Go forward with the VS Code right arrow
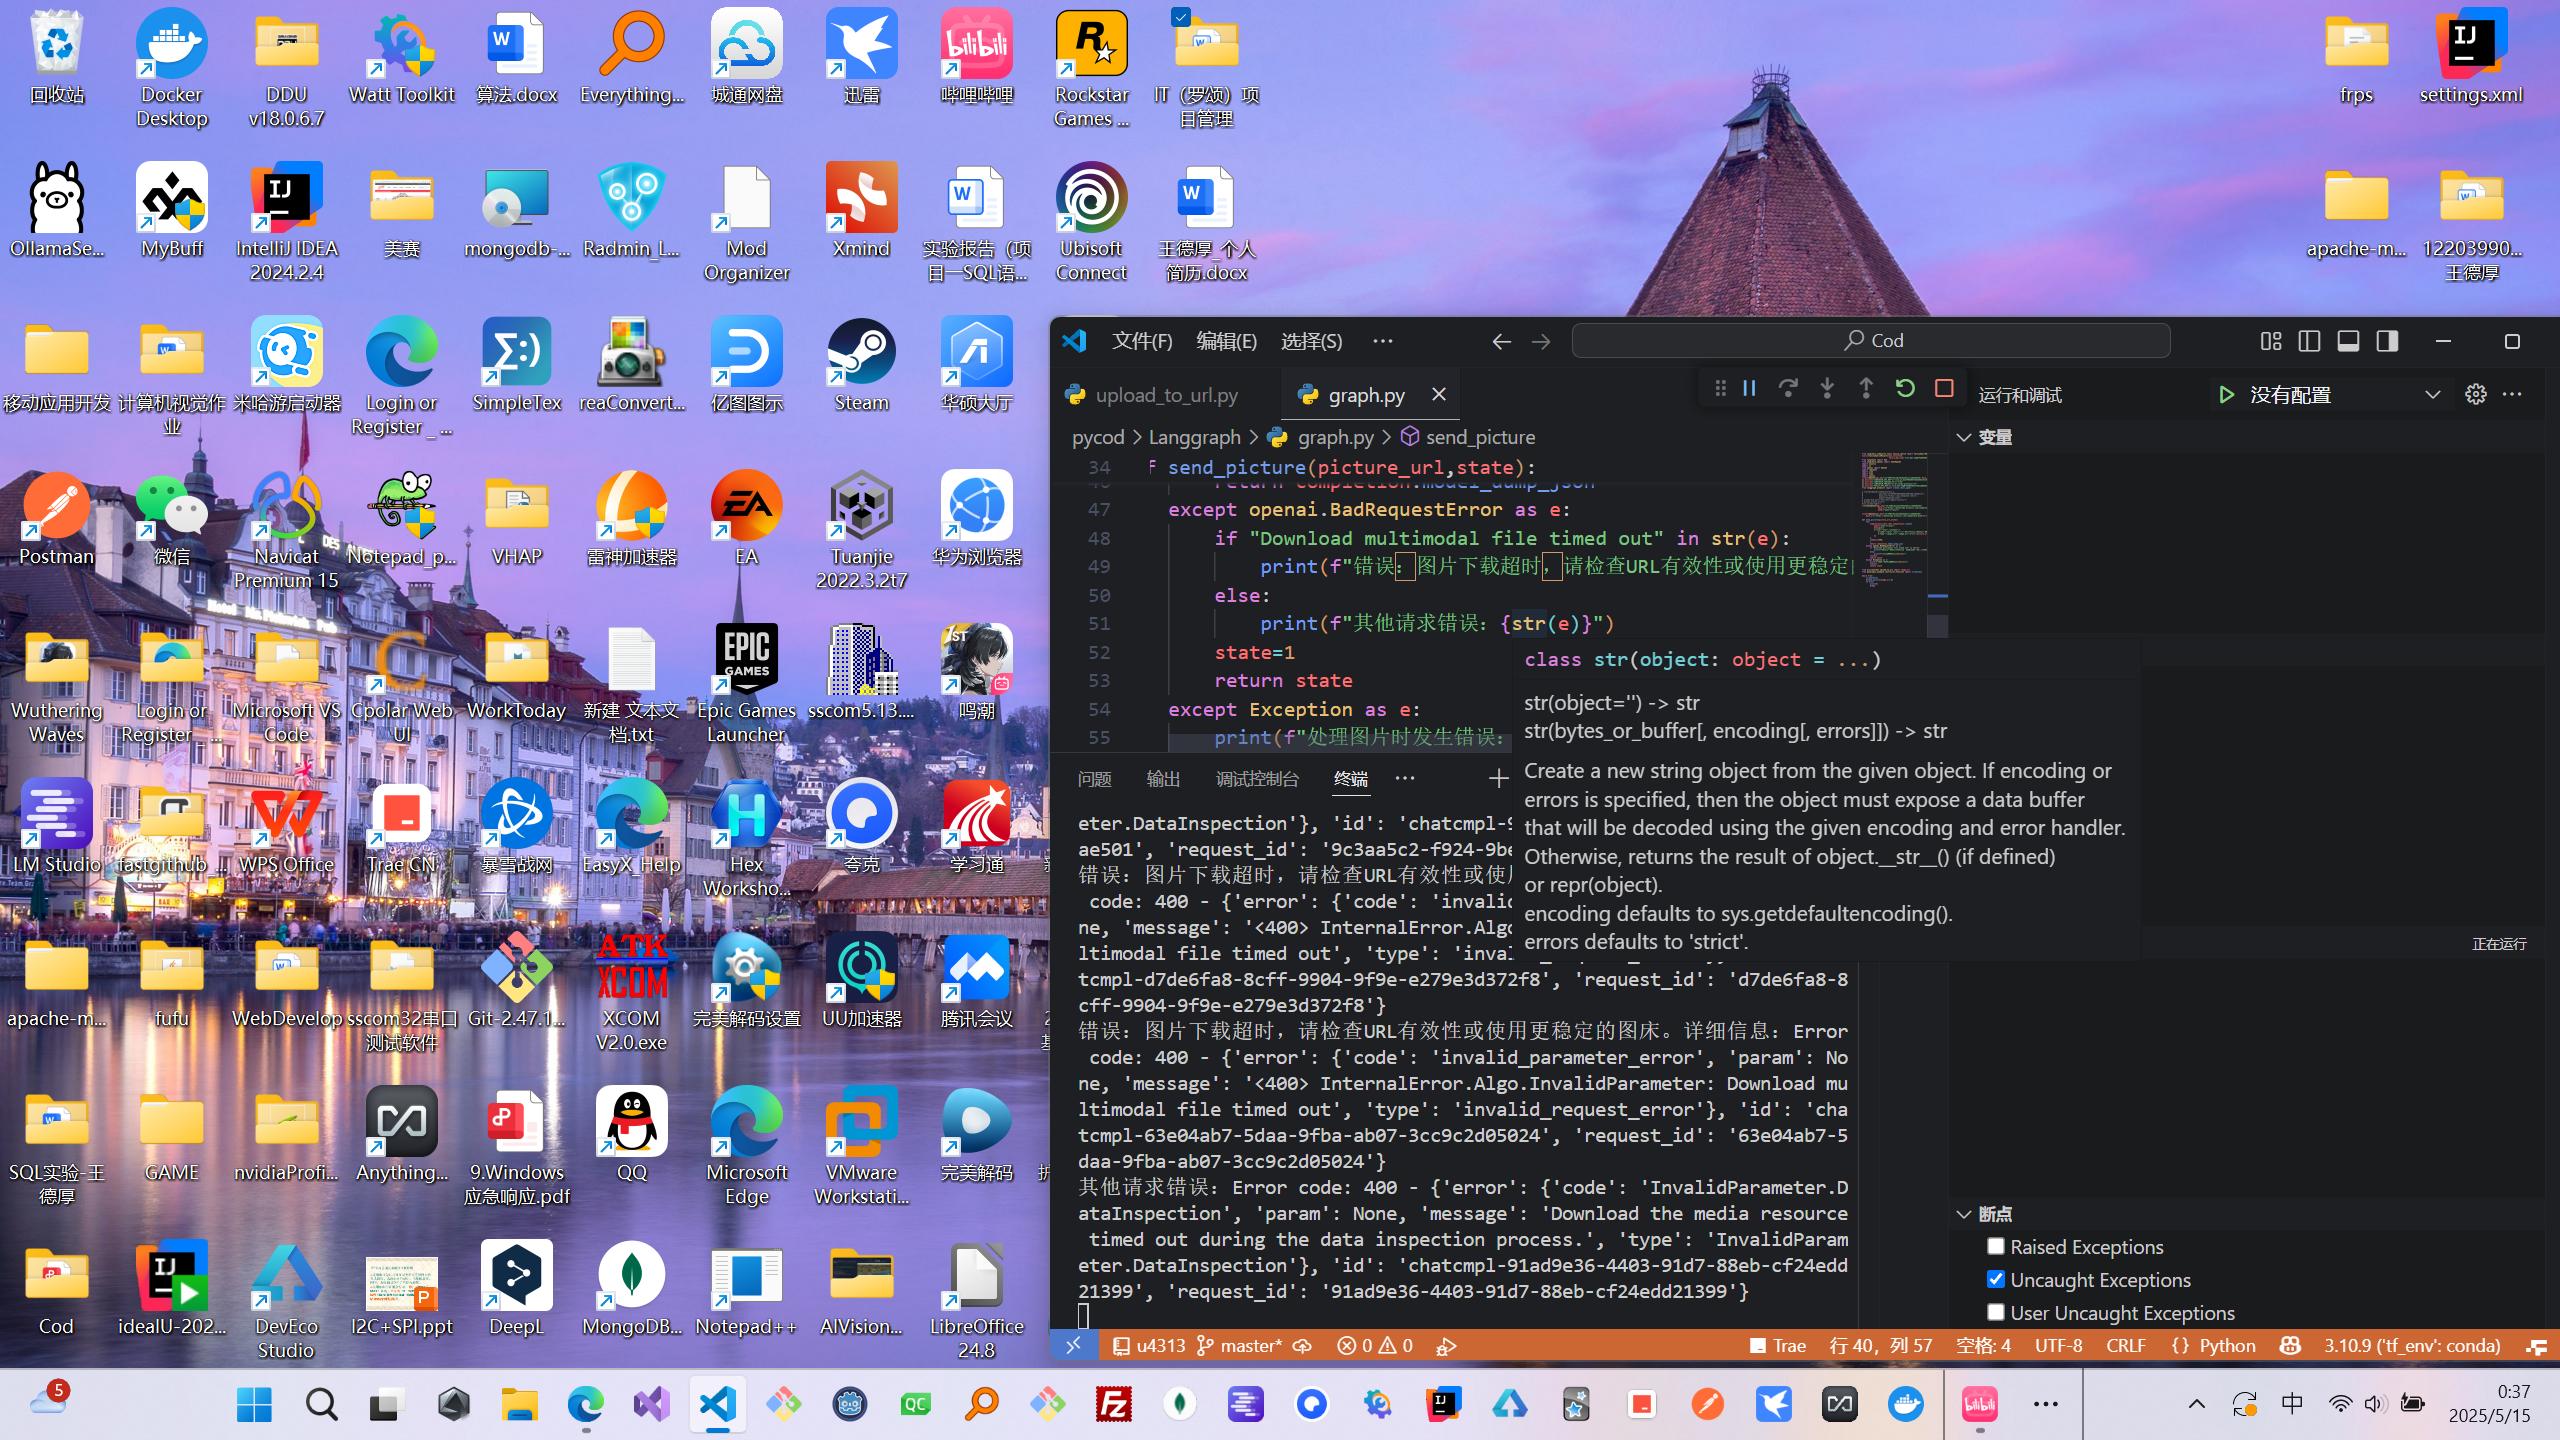The height and width of the screenshot is (1440, 2560). point(1541,341)
